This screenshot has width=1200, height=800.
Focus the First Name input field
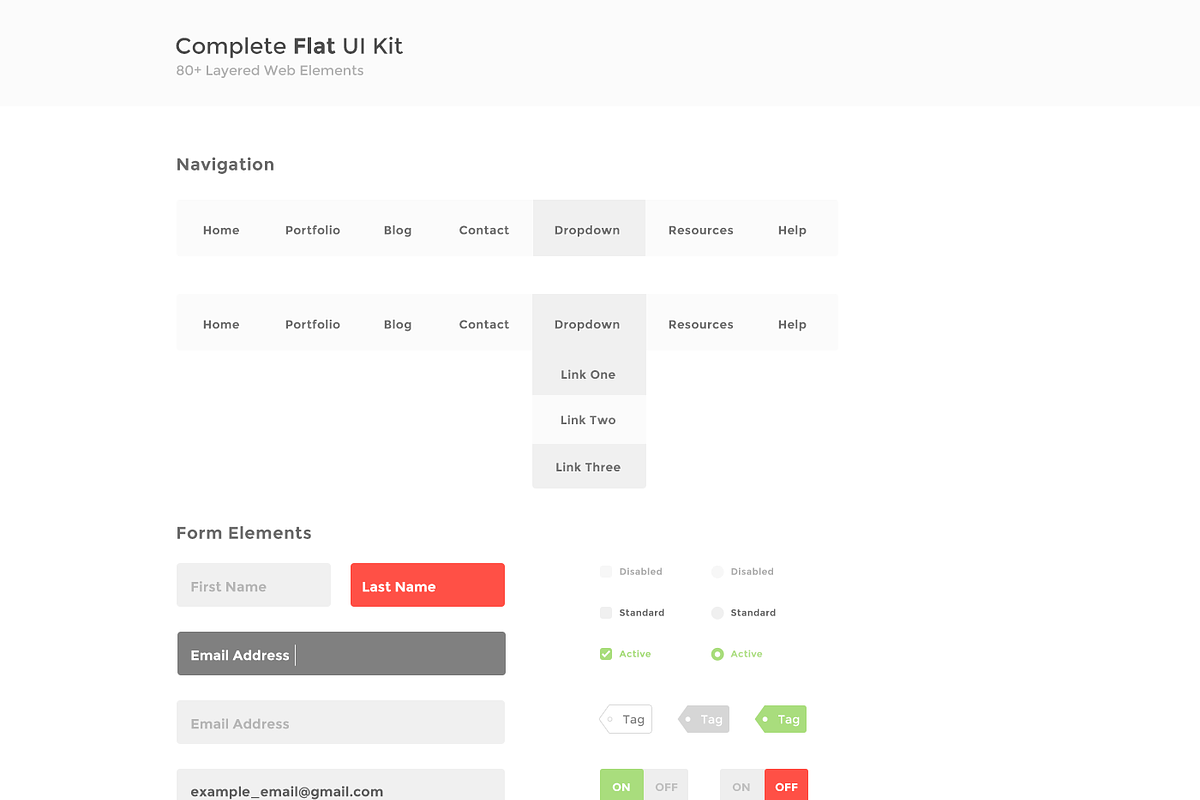(x=253, y=585)
